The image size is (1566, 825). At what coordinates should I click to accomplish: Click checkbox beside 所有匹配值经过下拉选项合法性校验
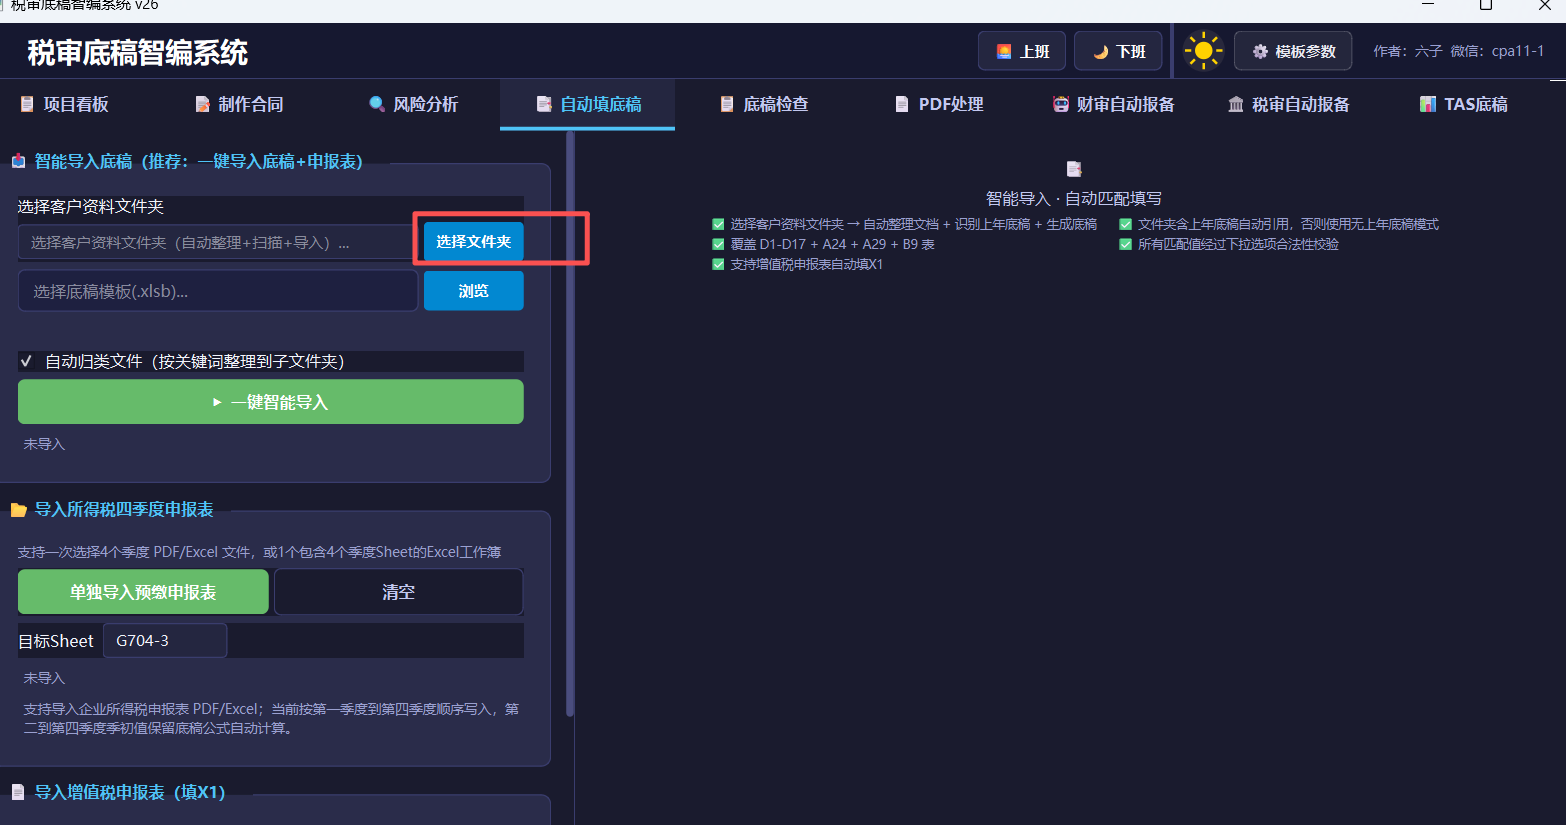pos(1125,244)
